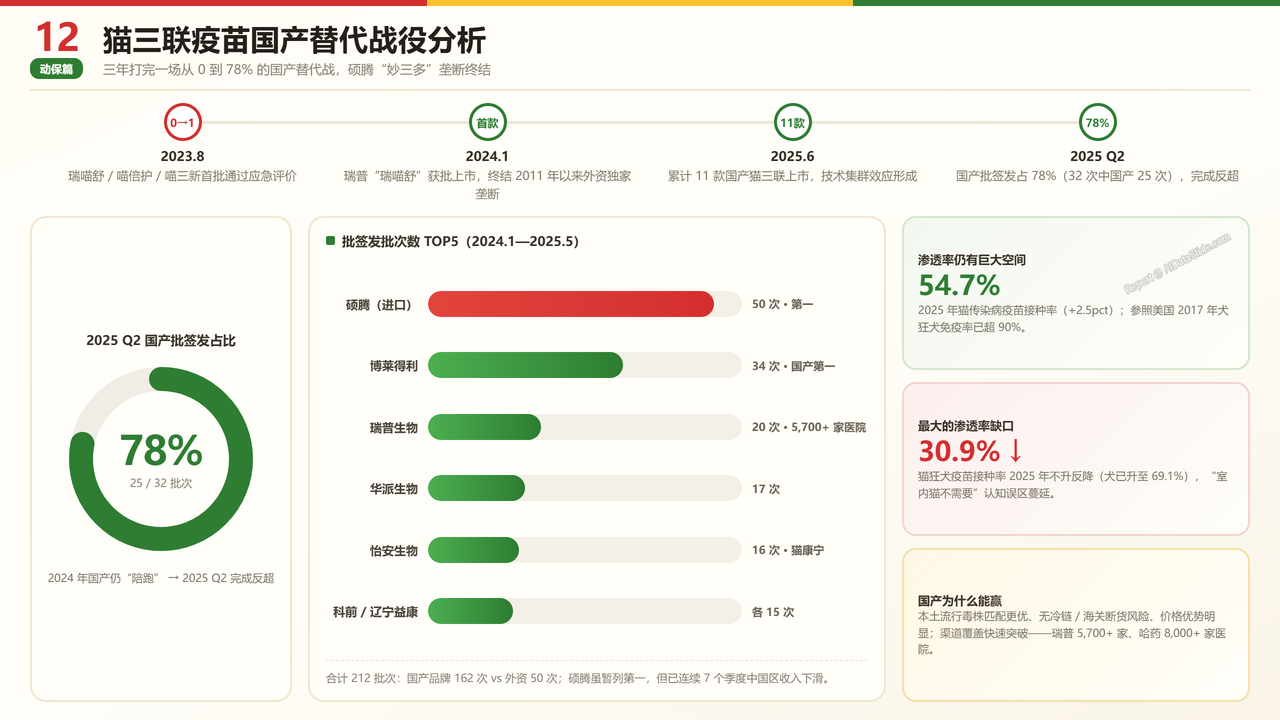Viewport: 1280px width, 720px height.
Task: Click the chart heading 批签发批次数 TOP5
Action: coord(460,241)
